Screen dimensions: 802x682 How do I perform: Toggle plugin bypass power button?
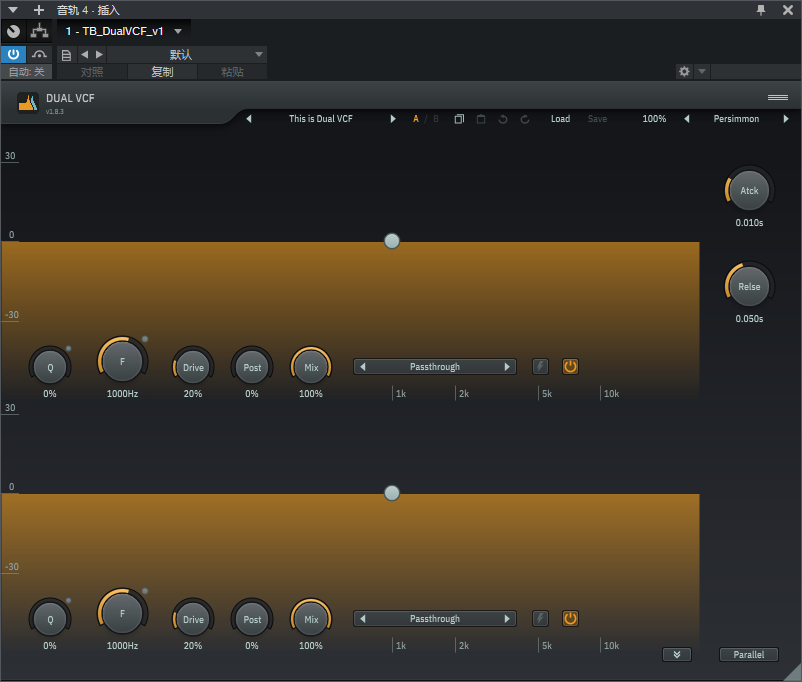coord(13,54)
